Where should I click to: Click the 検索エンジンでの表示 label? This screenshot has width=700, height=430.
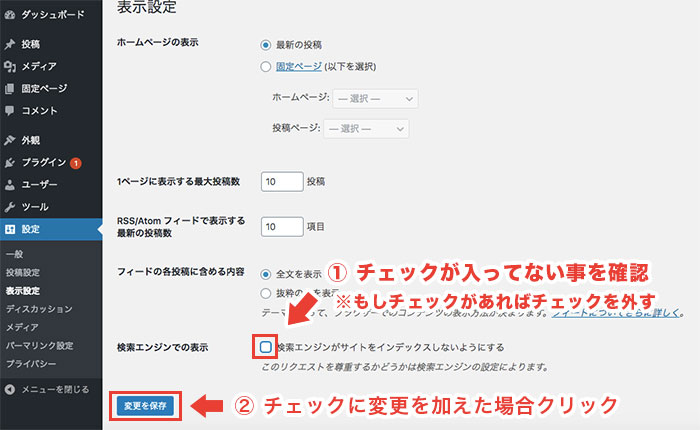tap(162, 347)
